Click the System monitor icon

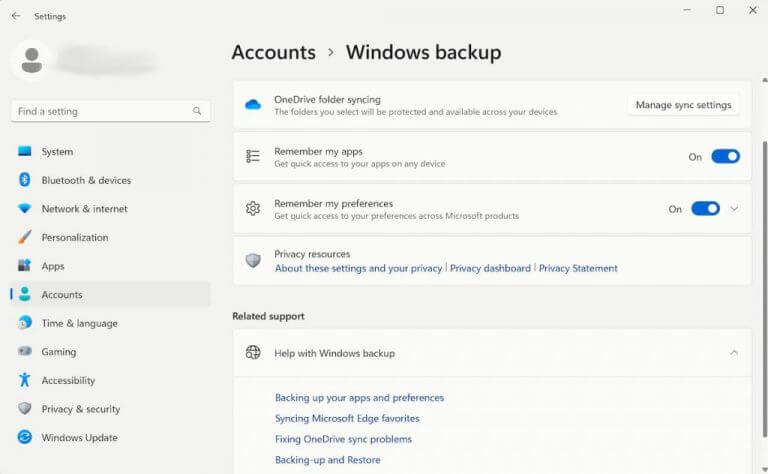click(24, 151)
